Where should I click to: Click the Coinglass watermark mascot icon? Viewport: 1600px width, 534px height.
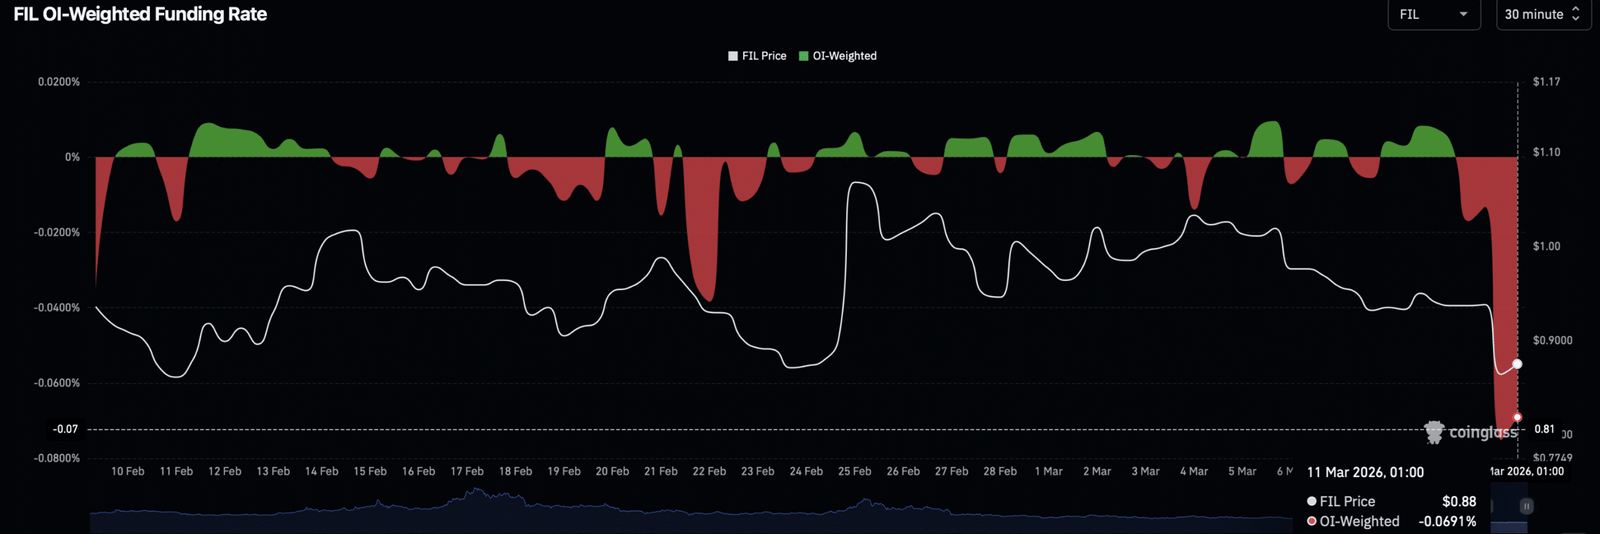pyautogui.click(x=1434, y=432)
